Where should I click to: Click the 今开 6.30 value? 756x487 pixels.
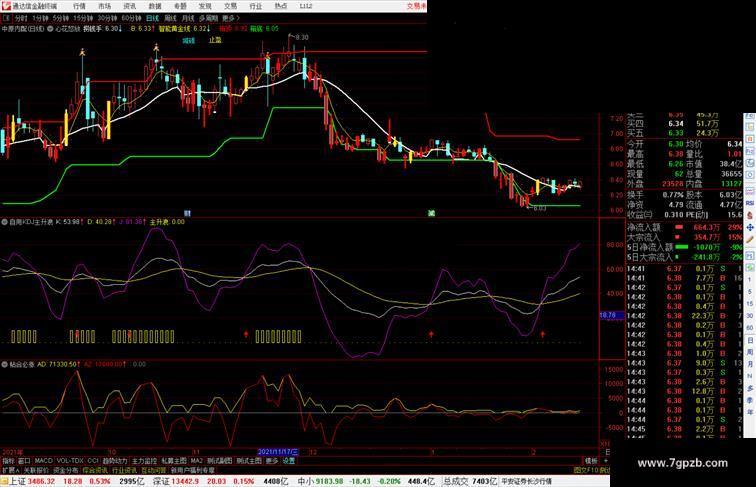pos(675,144)
